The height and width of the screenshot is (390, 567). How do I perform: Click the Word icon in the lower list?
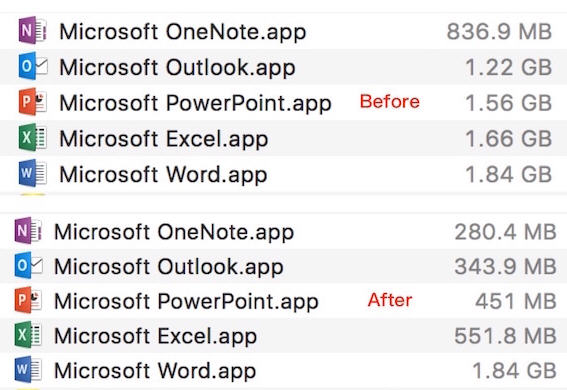coord(28,370)
